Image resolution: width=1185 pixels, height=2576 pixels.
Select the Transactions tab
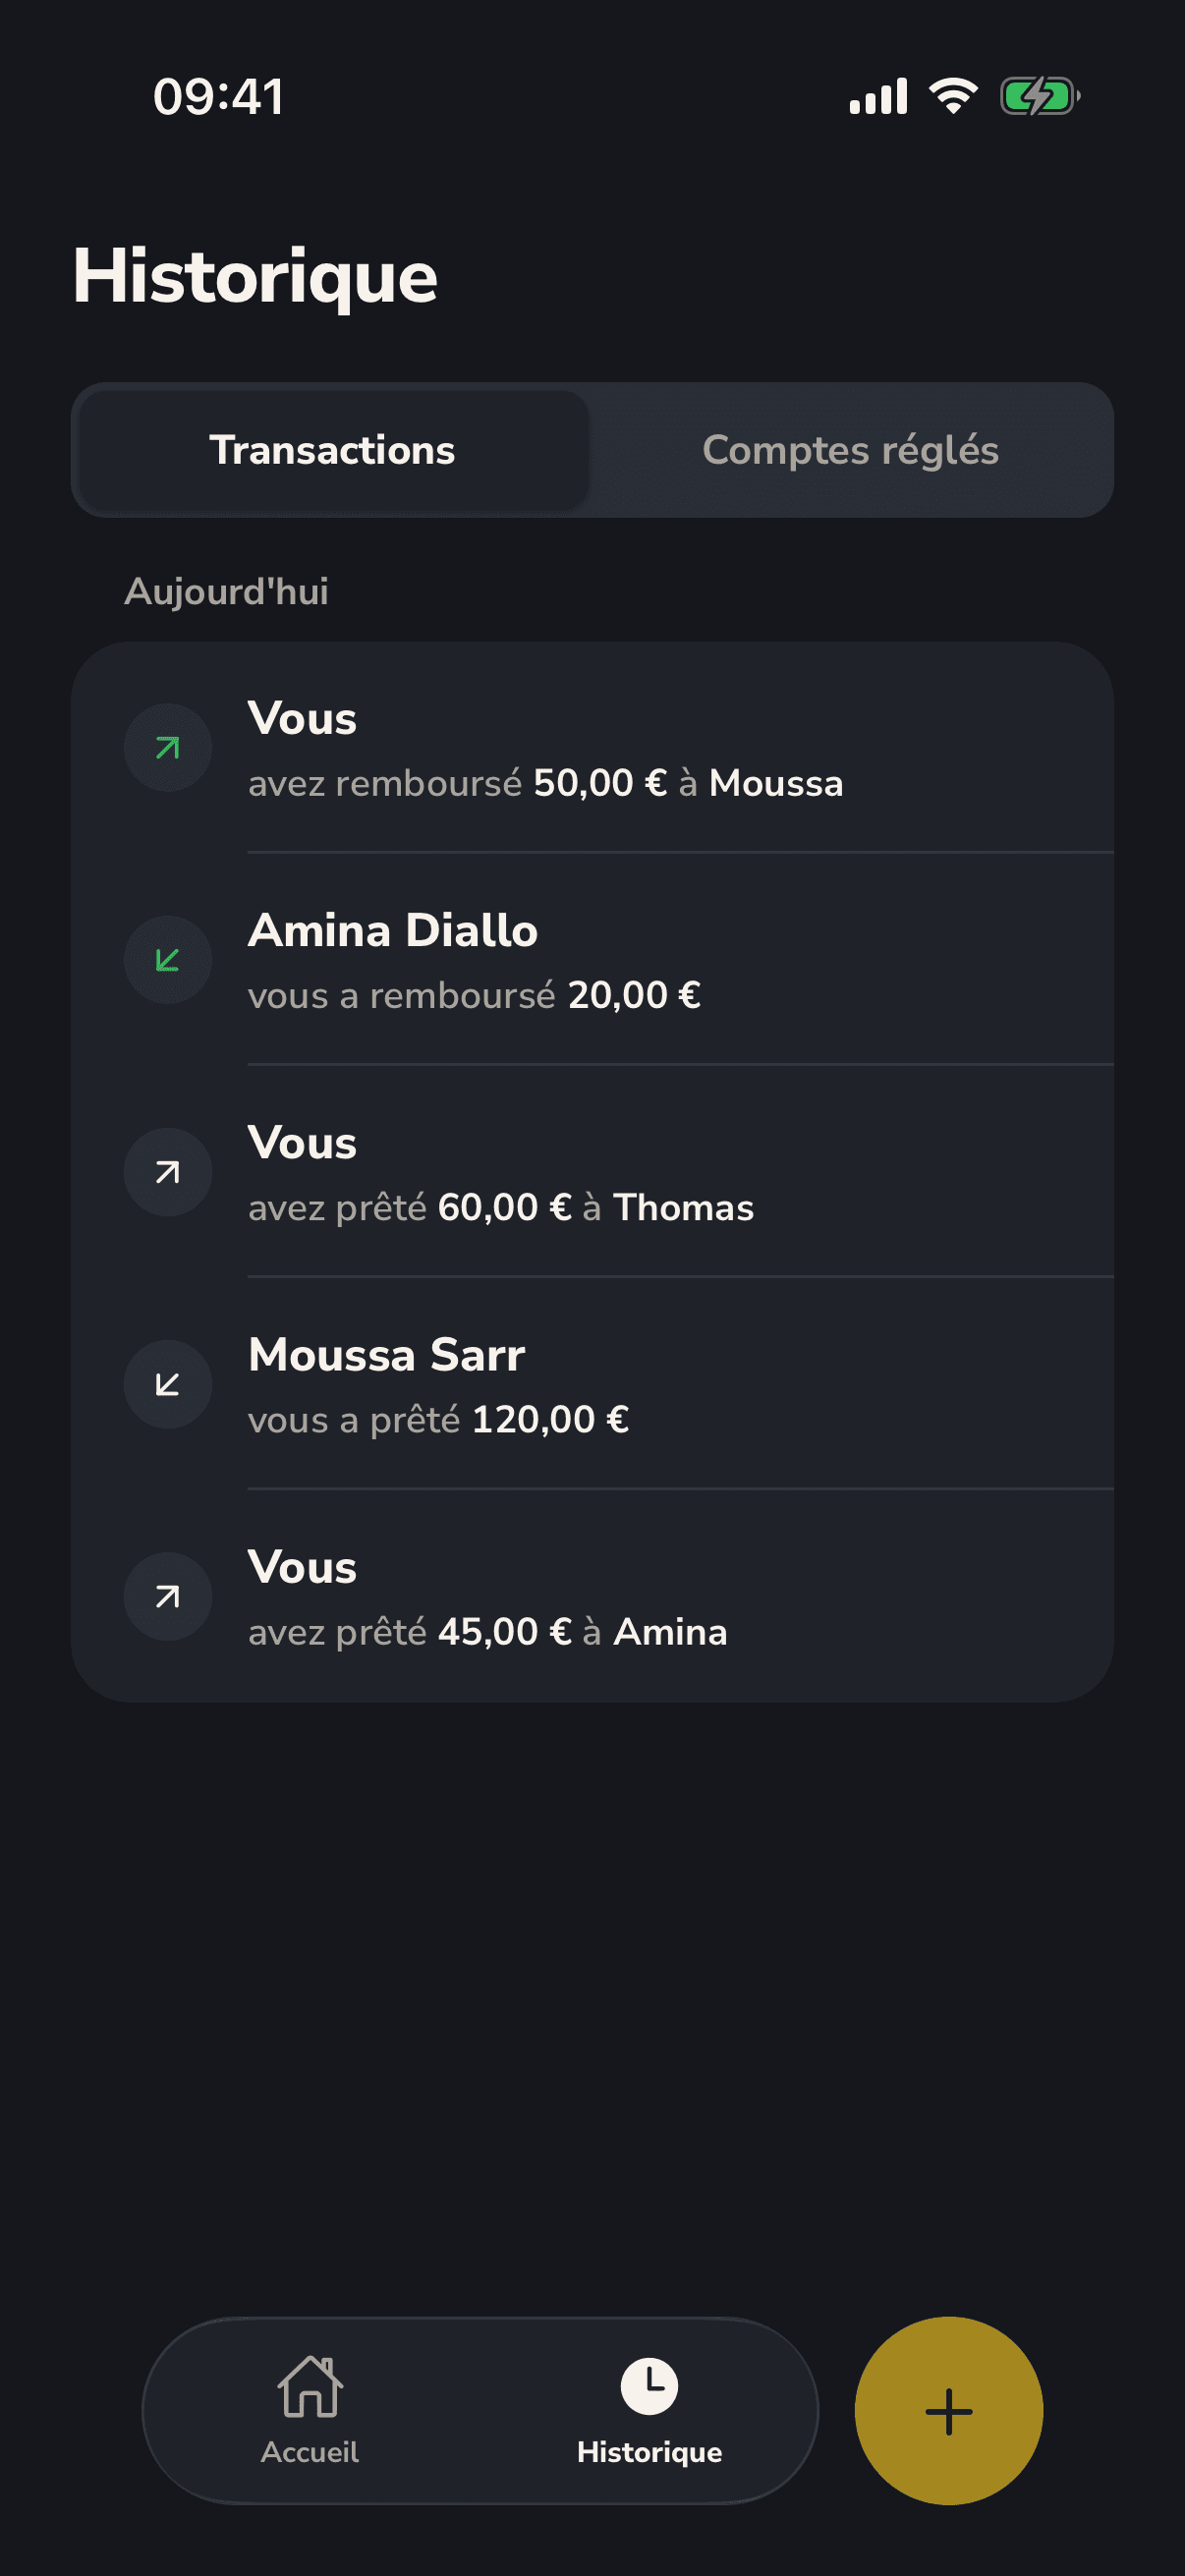click(x=332, y=450)
